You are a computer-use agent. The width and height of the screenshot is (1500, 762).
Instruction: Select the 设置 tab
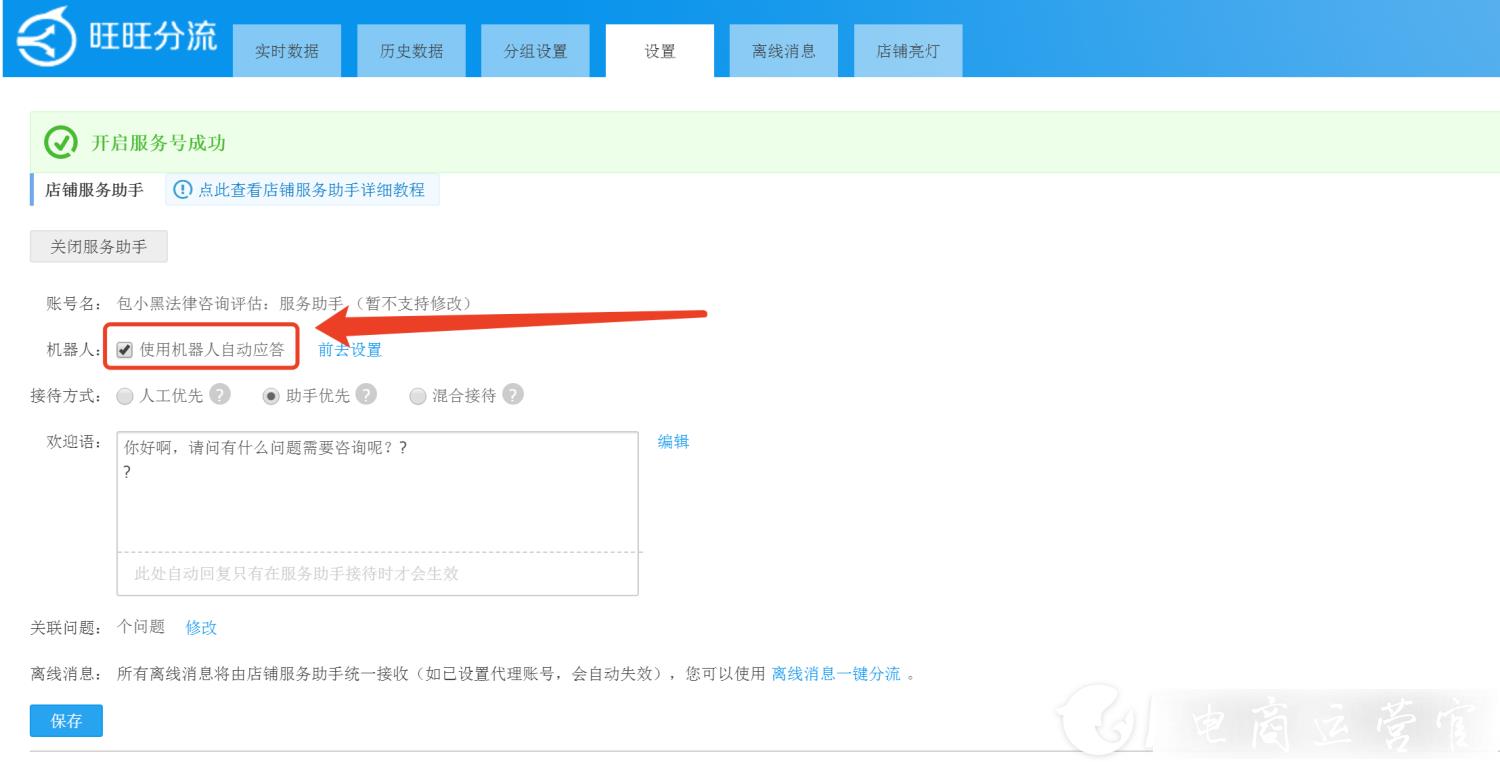[660, 51]
